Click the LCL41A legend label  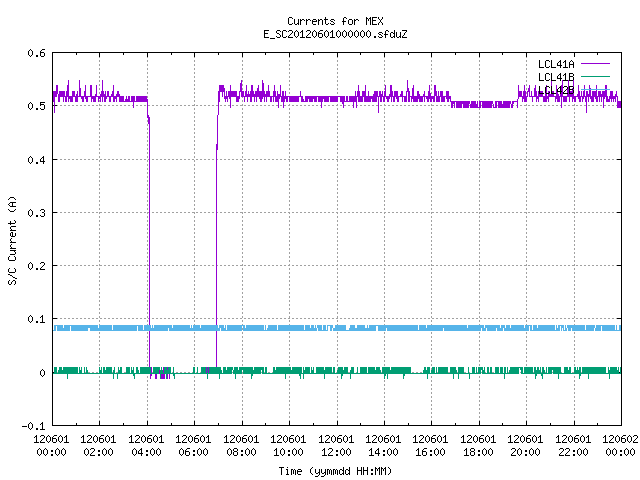pos(556,64)
